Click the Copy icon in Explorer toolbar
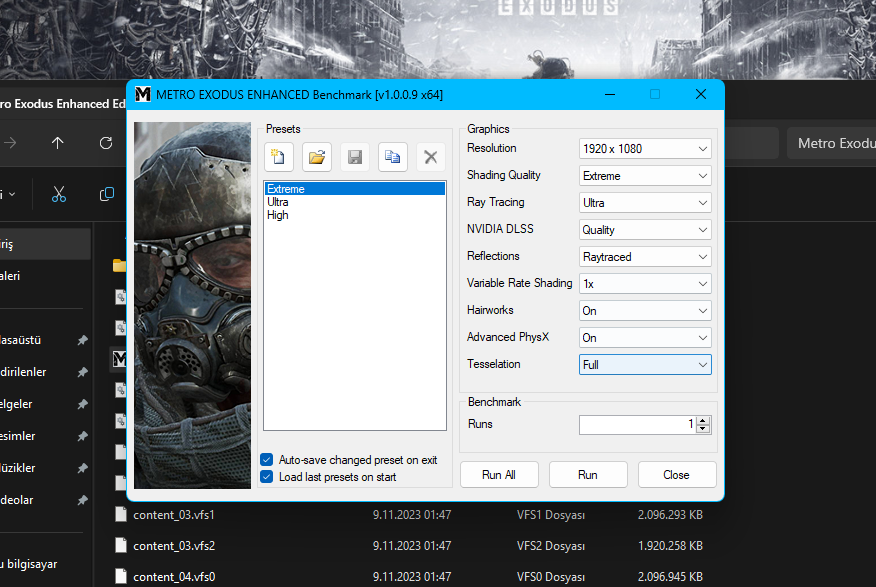 click(107, 194)
